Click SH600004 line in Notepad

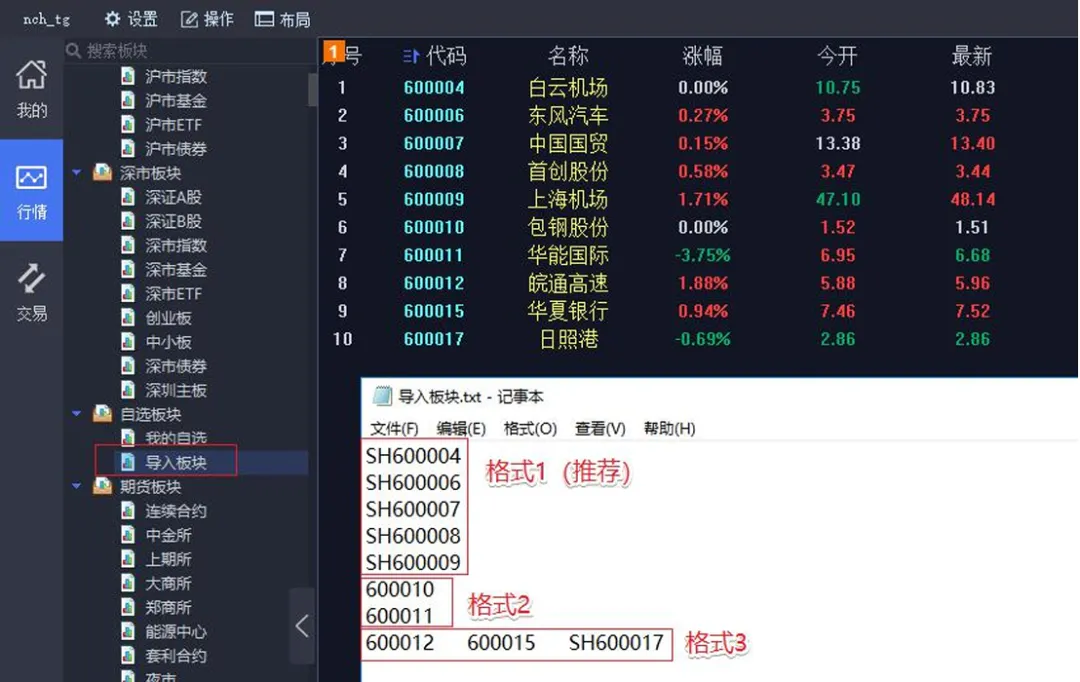pos(413,456)
